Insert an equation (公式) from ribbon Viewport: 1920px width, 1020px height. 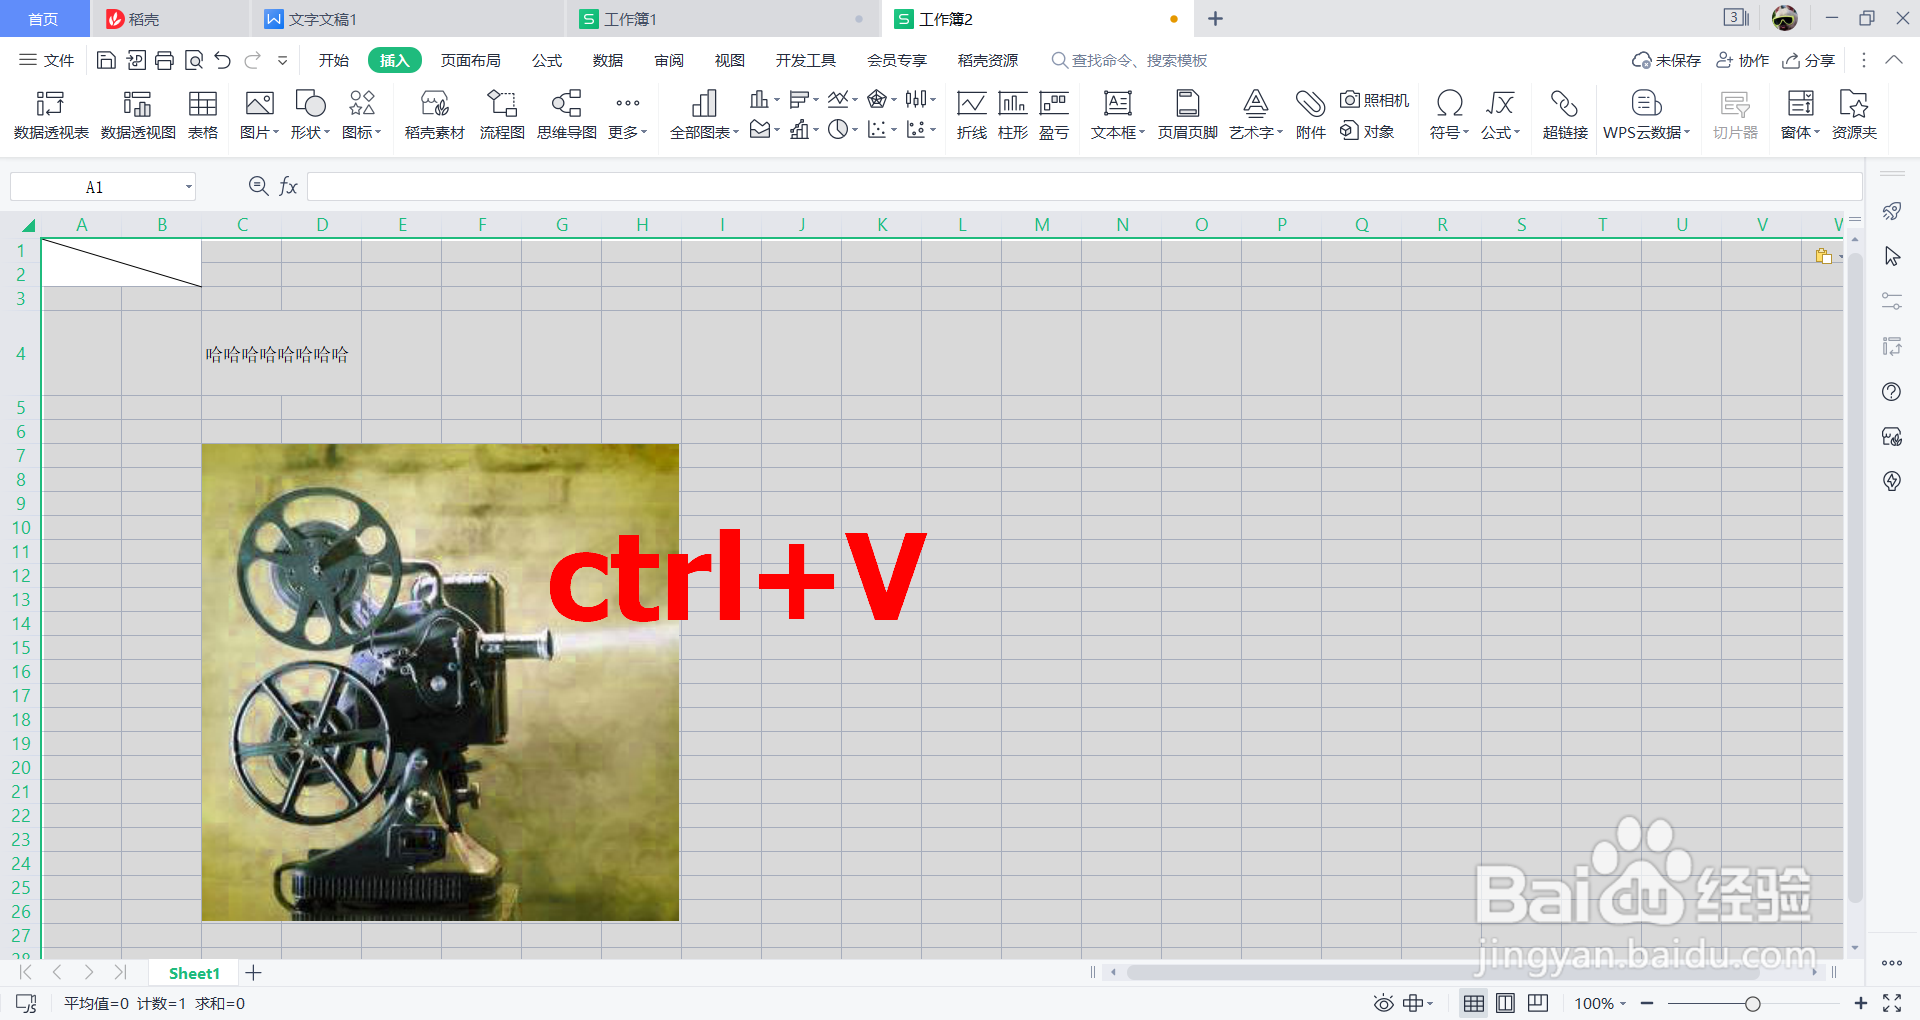coord(1500,114)
